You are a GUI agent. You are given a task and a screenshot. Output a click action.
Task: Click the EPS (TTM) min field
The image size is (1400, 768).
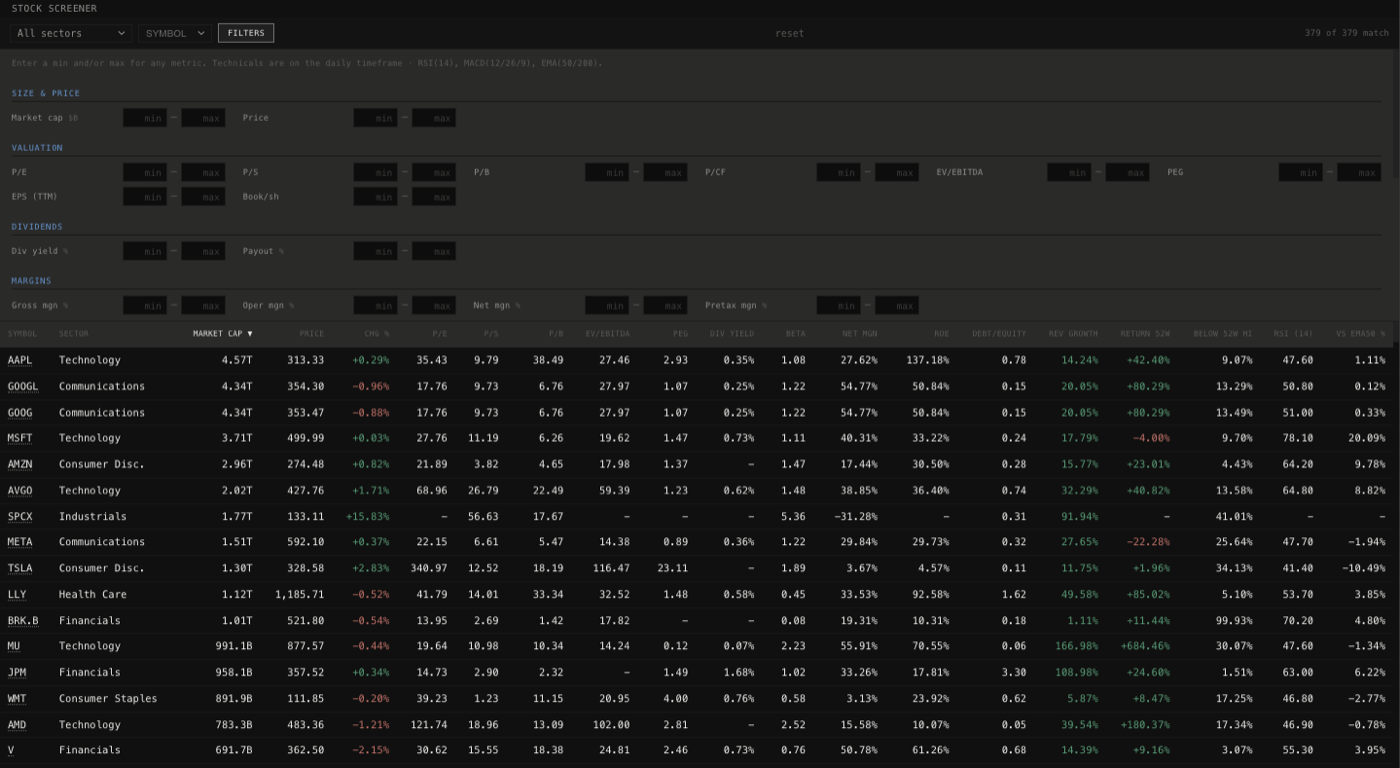(x=145, y=197)
